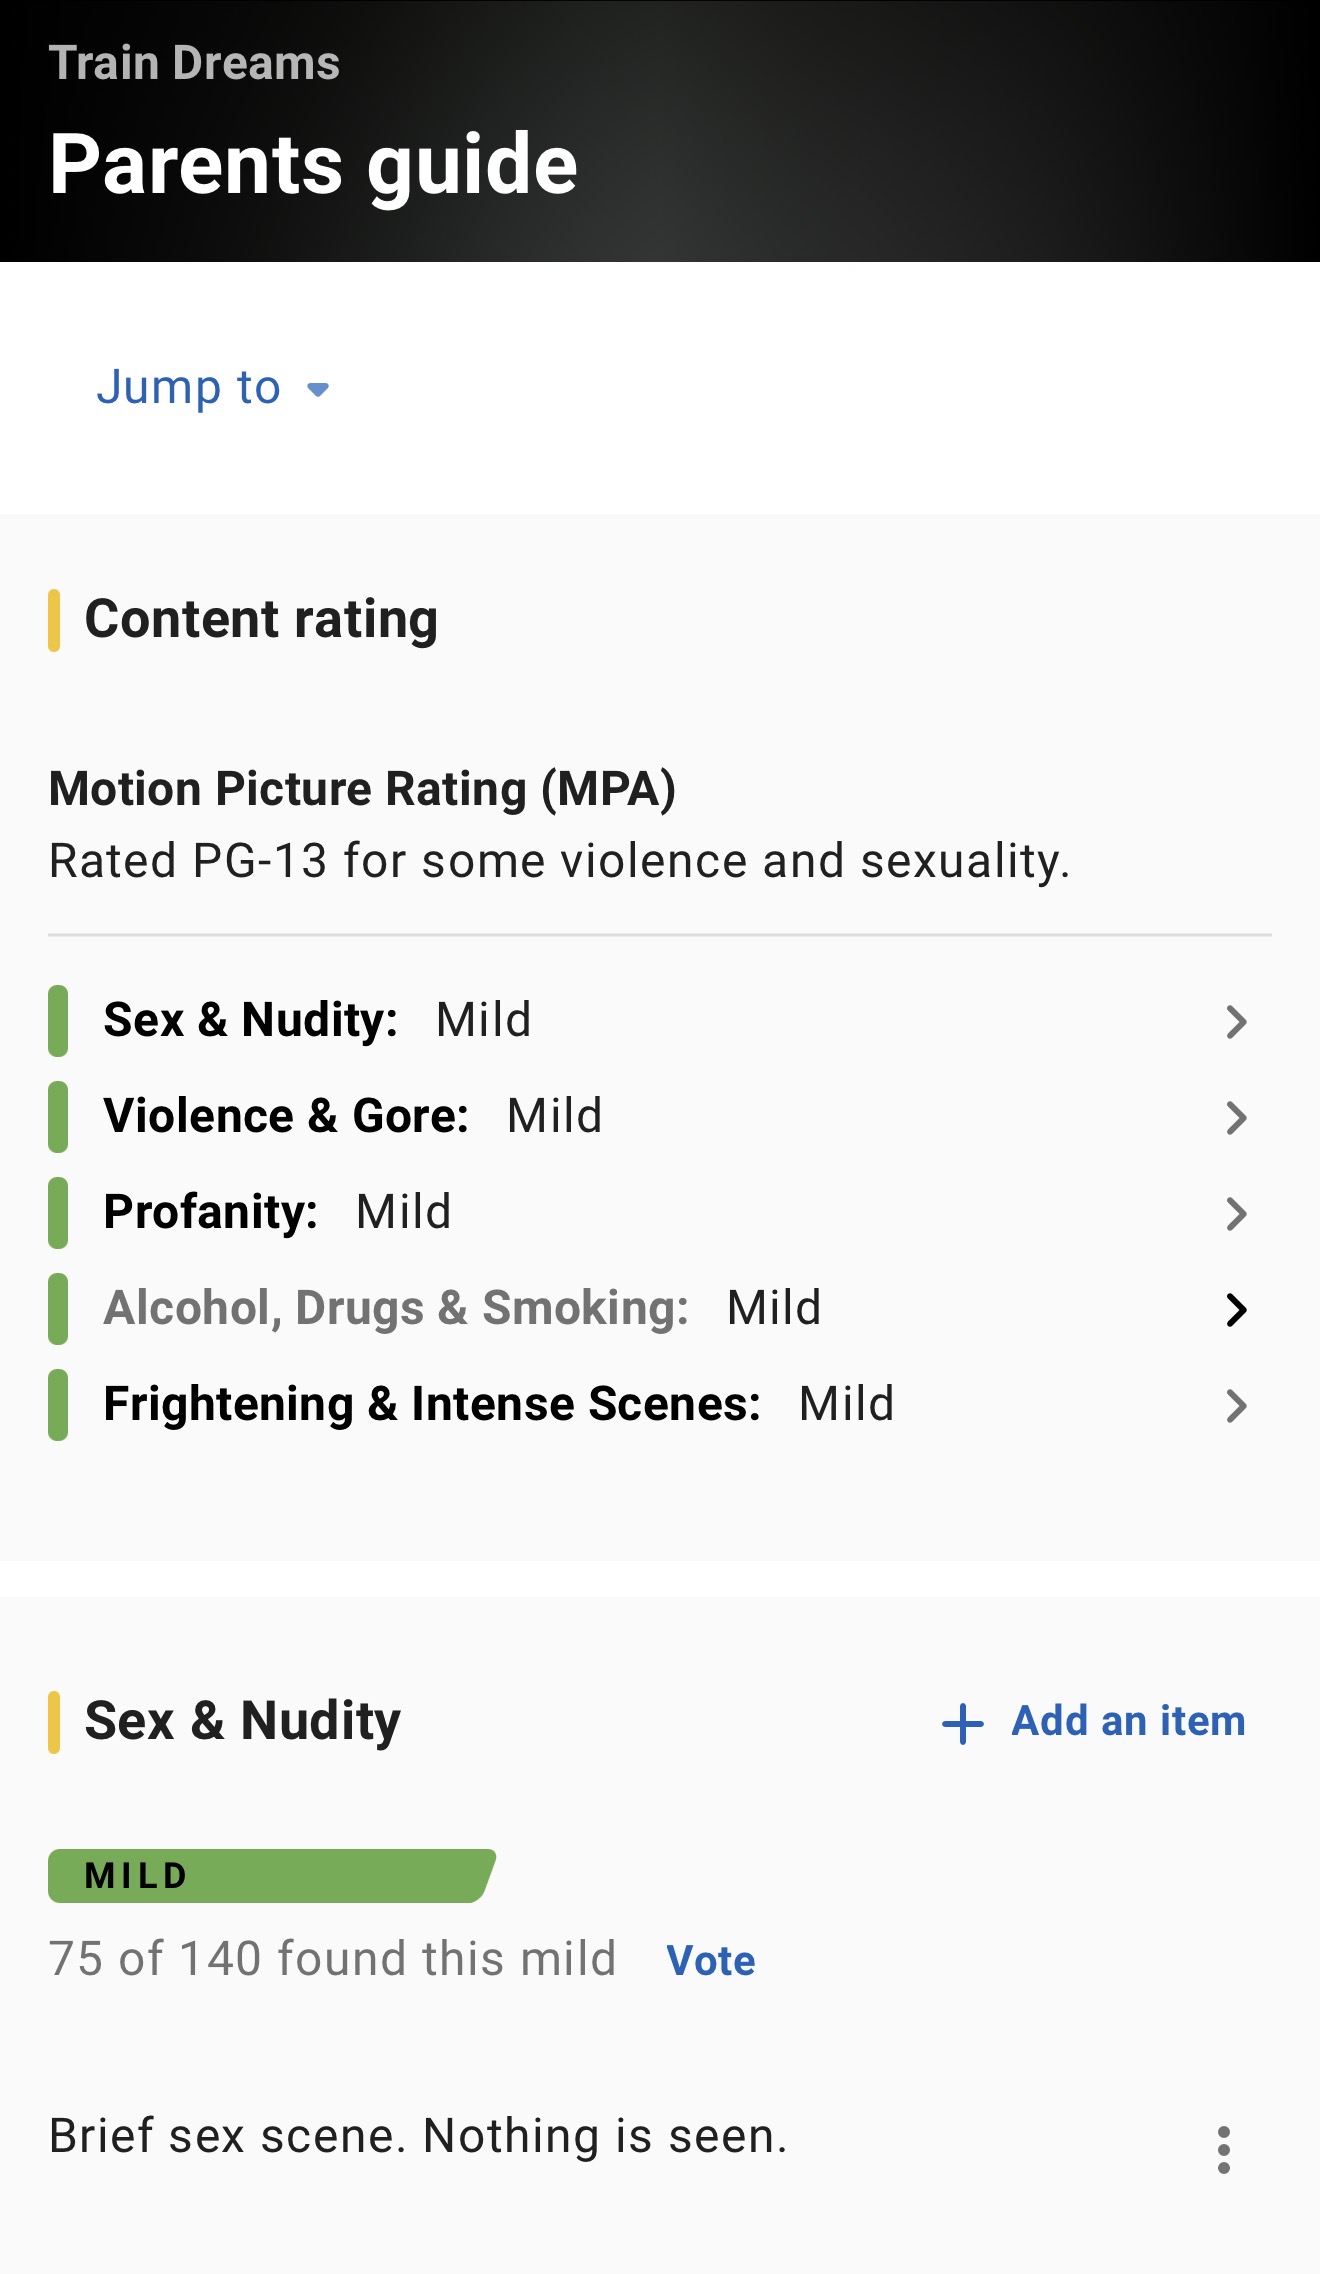Viewport: 1320px width, 2274px height.
Task: Select the Sex & Nudity: Mild row
Action: [317, 1021]
